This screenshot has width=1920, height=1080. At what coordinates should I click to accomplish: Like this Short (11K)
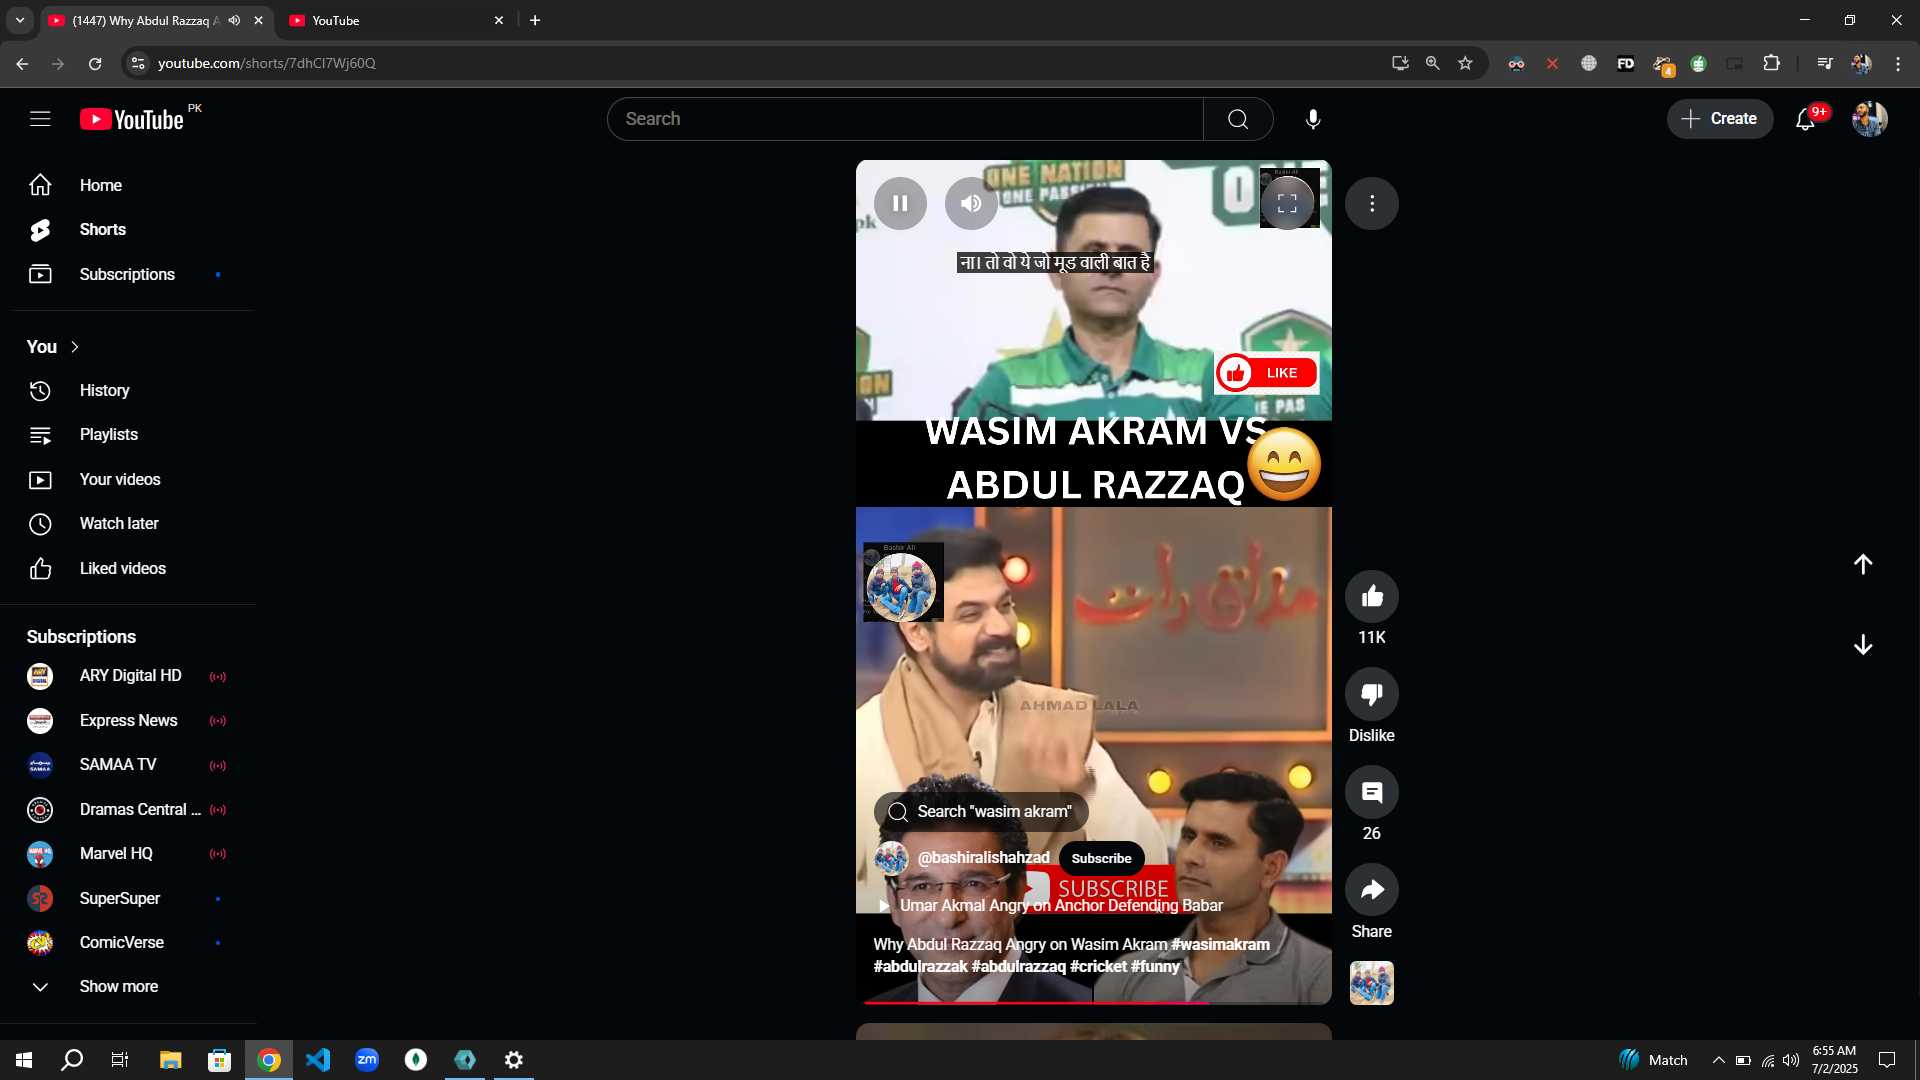pos(1372,597)
